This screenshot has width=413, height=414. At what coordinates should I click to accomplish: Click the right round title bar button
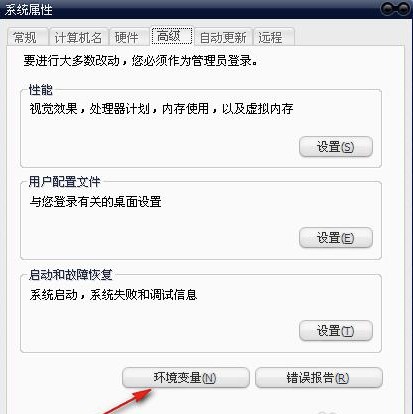point(404,9)
